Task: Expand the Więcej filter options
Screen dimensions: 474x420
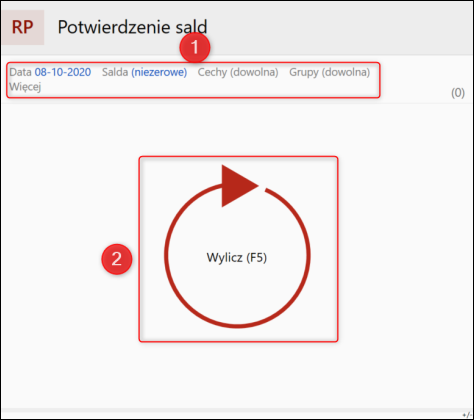Action: [x=25, y=87]
